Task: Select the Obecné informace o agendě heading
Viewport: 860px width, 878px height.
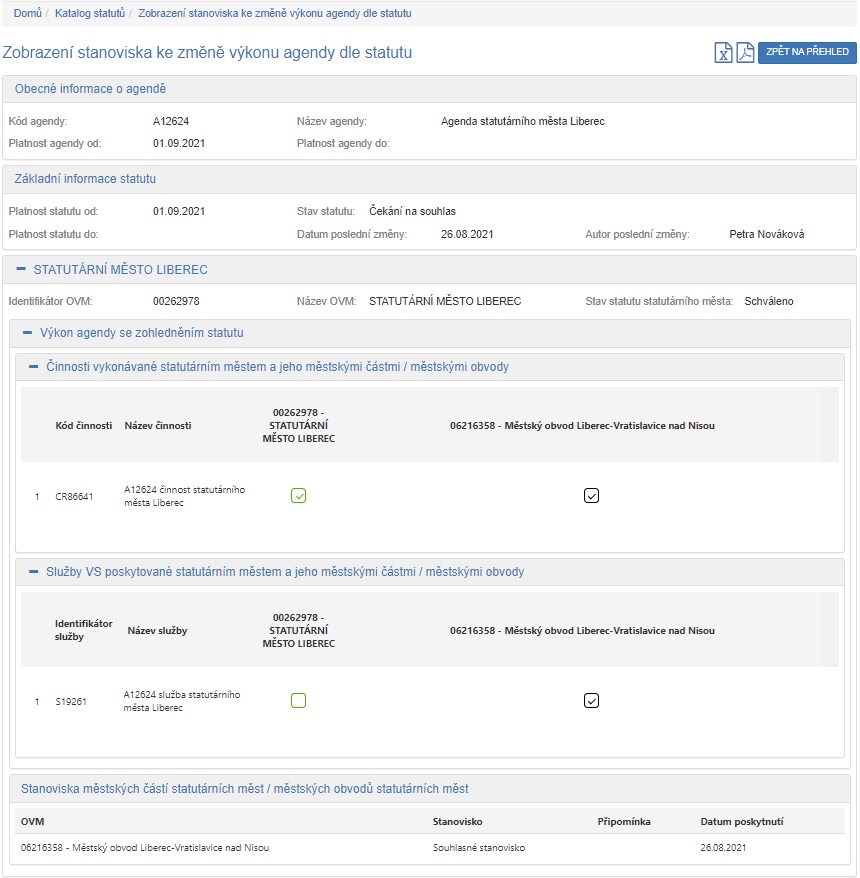Action: point(90,89)
